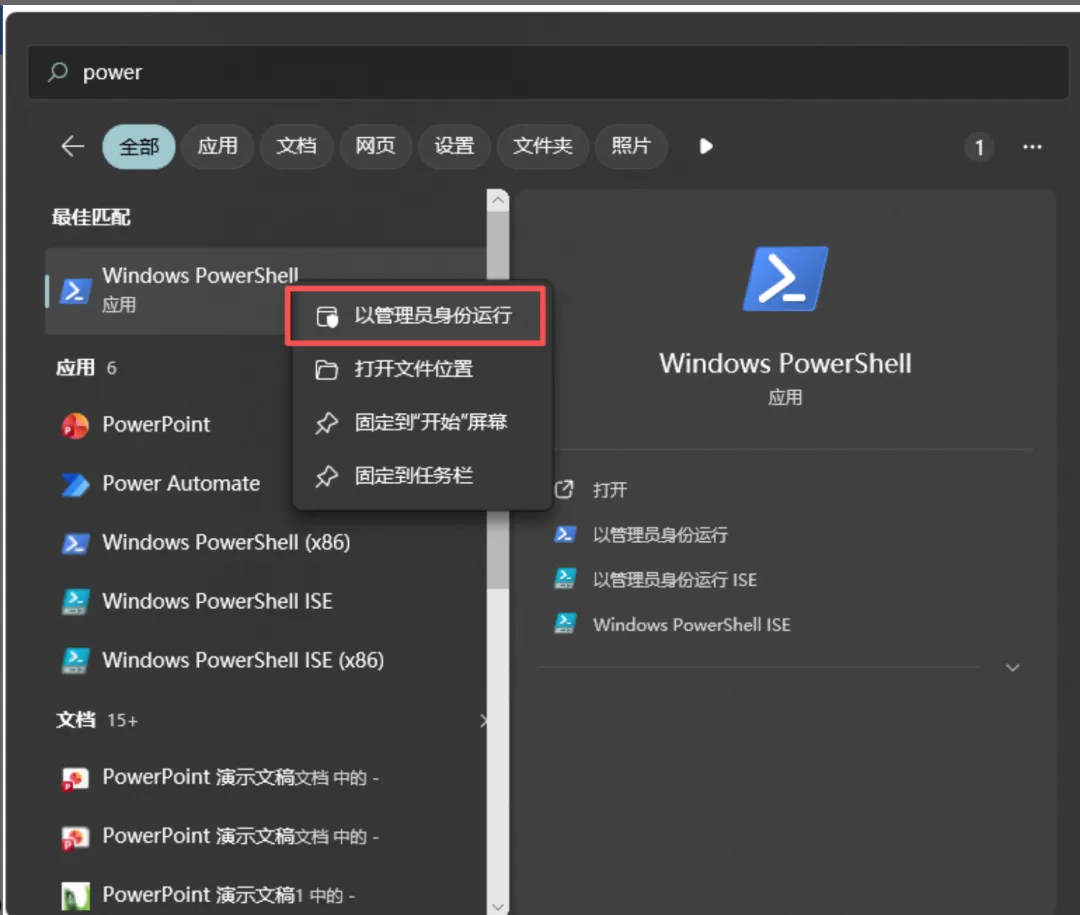The height and width of the screenshot is (915, 1080).
Task: Switch to the 应用 filter tab
Action: (x=218, y=146)
